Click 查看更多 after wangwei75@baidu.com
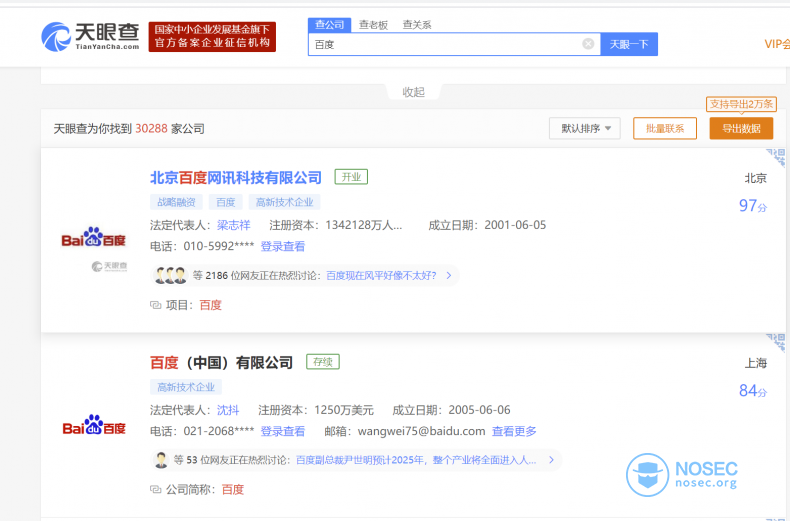 [x=514, y=431]
